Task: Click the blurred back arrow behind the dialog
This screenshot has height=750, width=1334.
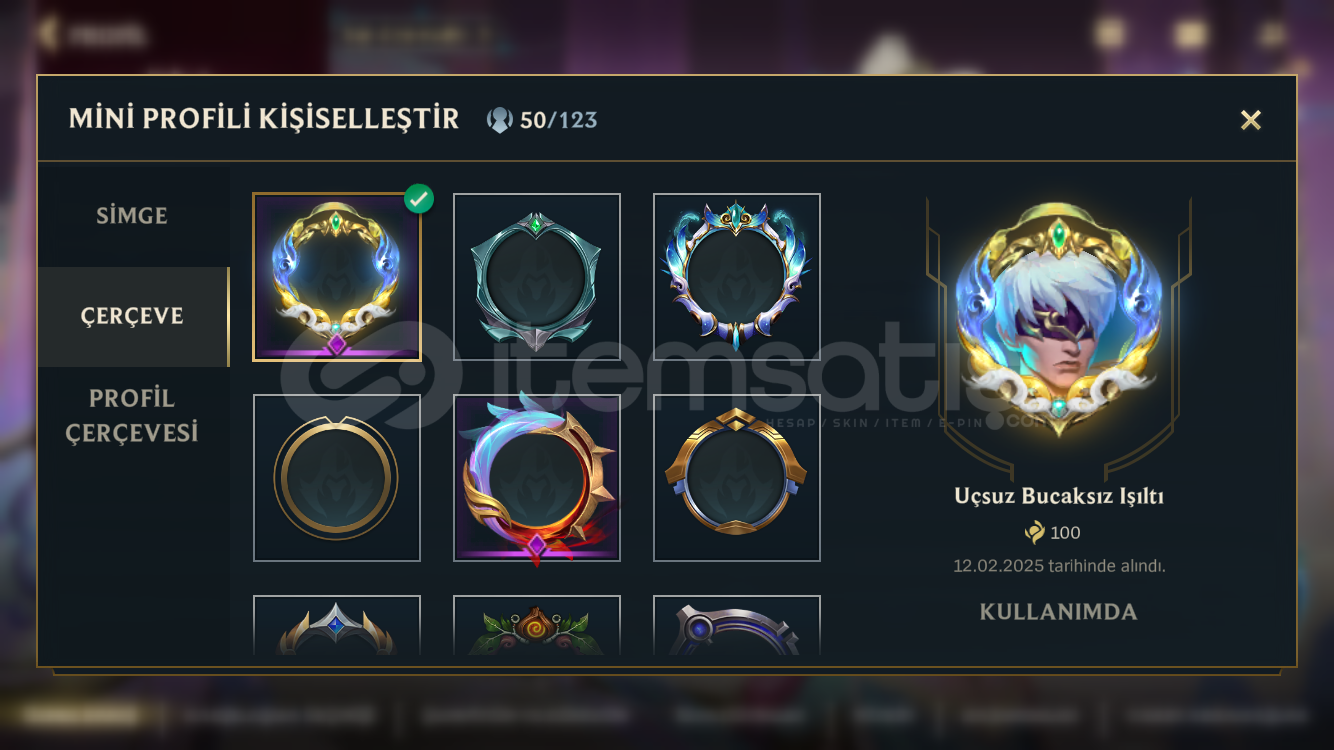Action: (x=46, y=34)
